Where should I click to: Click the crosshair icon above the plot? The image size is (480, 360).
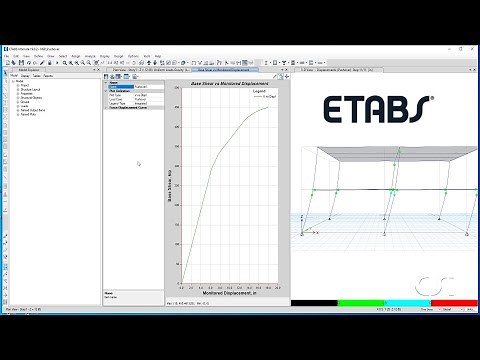click(287, 77)
